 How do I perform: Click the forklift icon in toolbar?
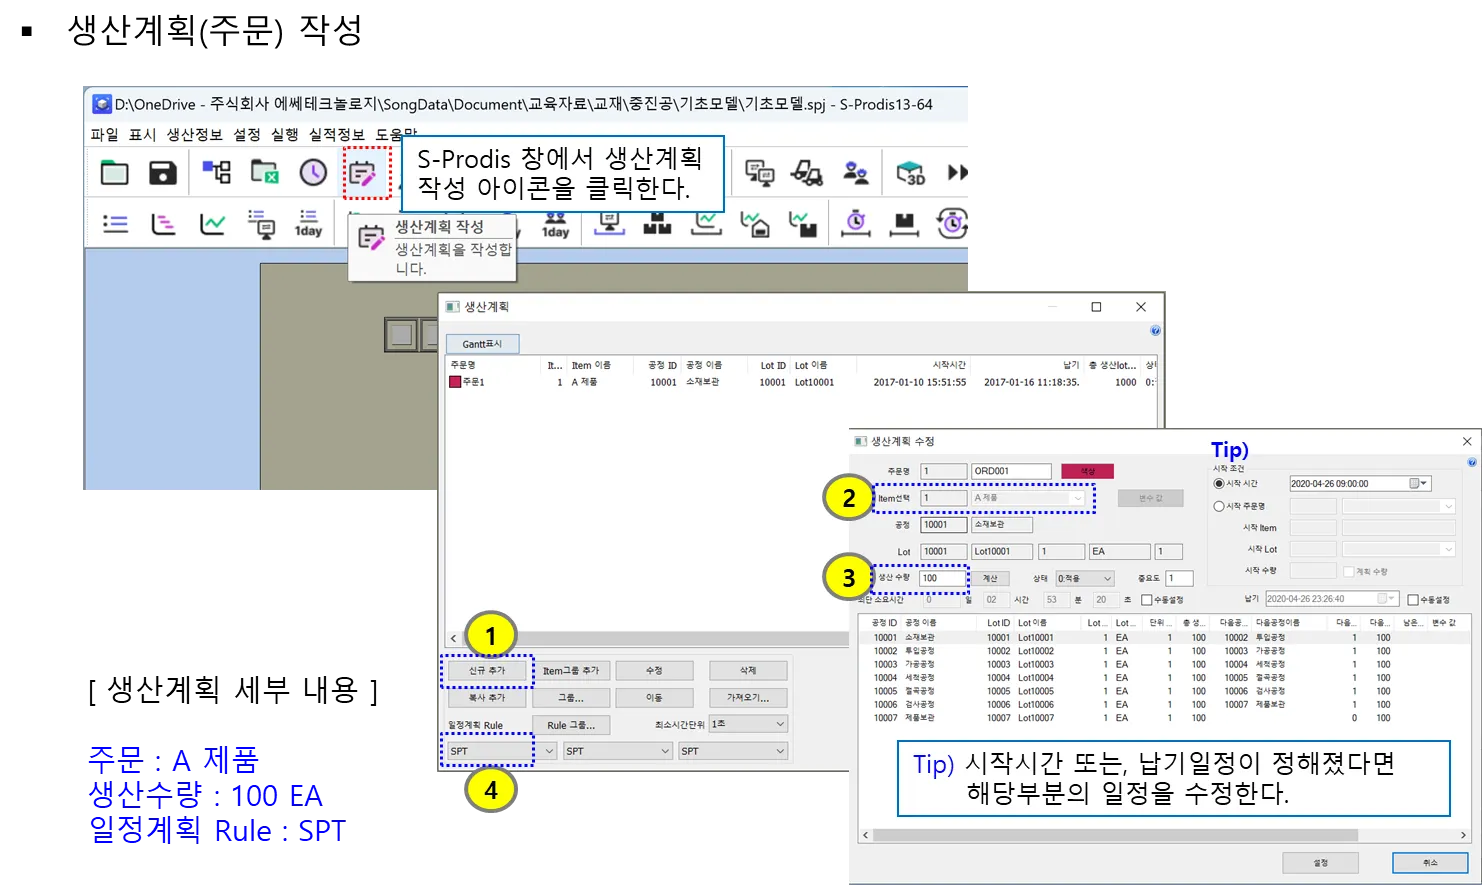(x=806, y=173)
